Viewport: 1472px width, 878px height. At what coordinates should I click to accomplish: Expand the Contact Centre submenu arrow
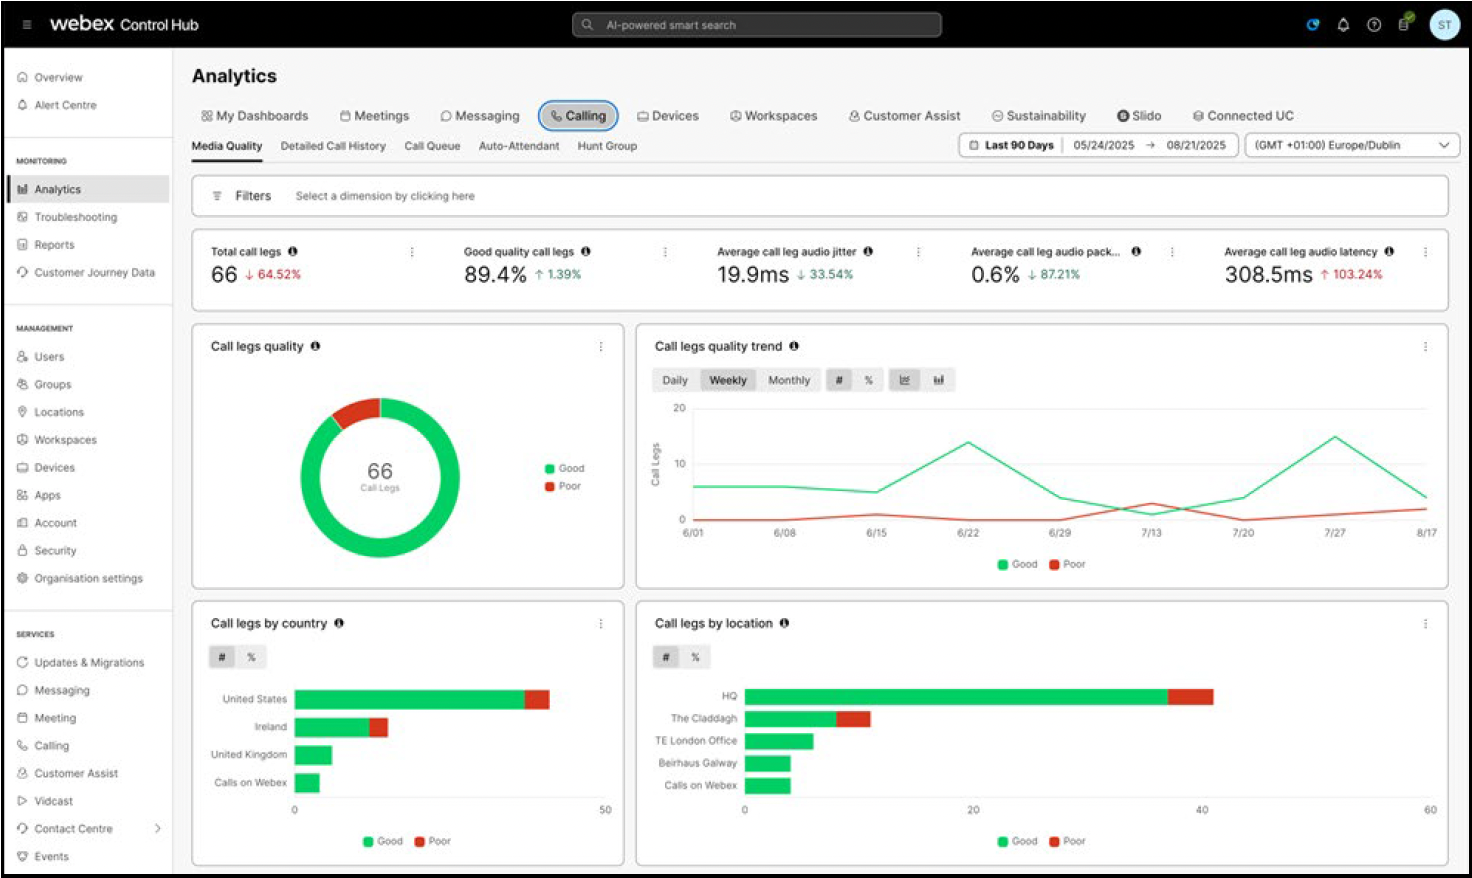click(x=157, y=828)
